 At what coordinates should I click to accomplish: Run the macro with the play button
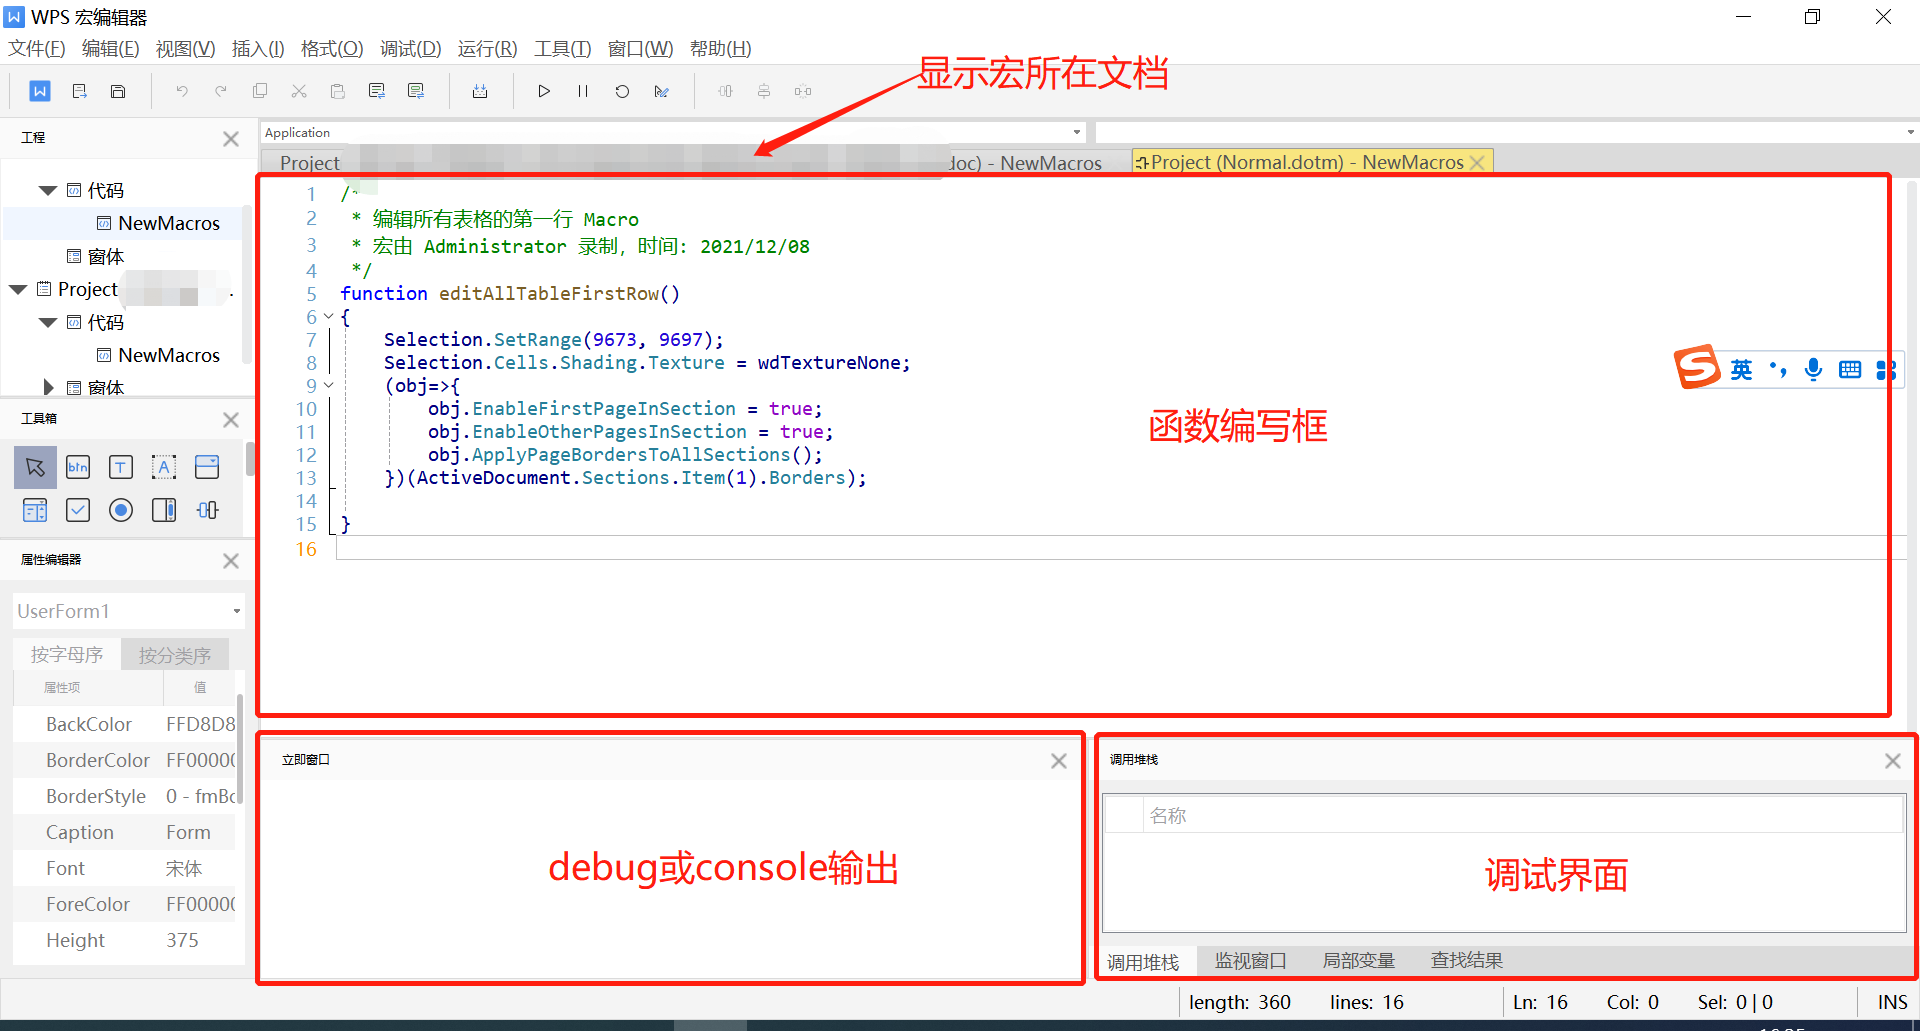(544, 91)
